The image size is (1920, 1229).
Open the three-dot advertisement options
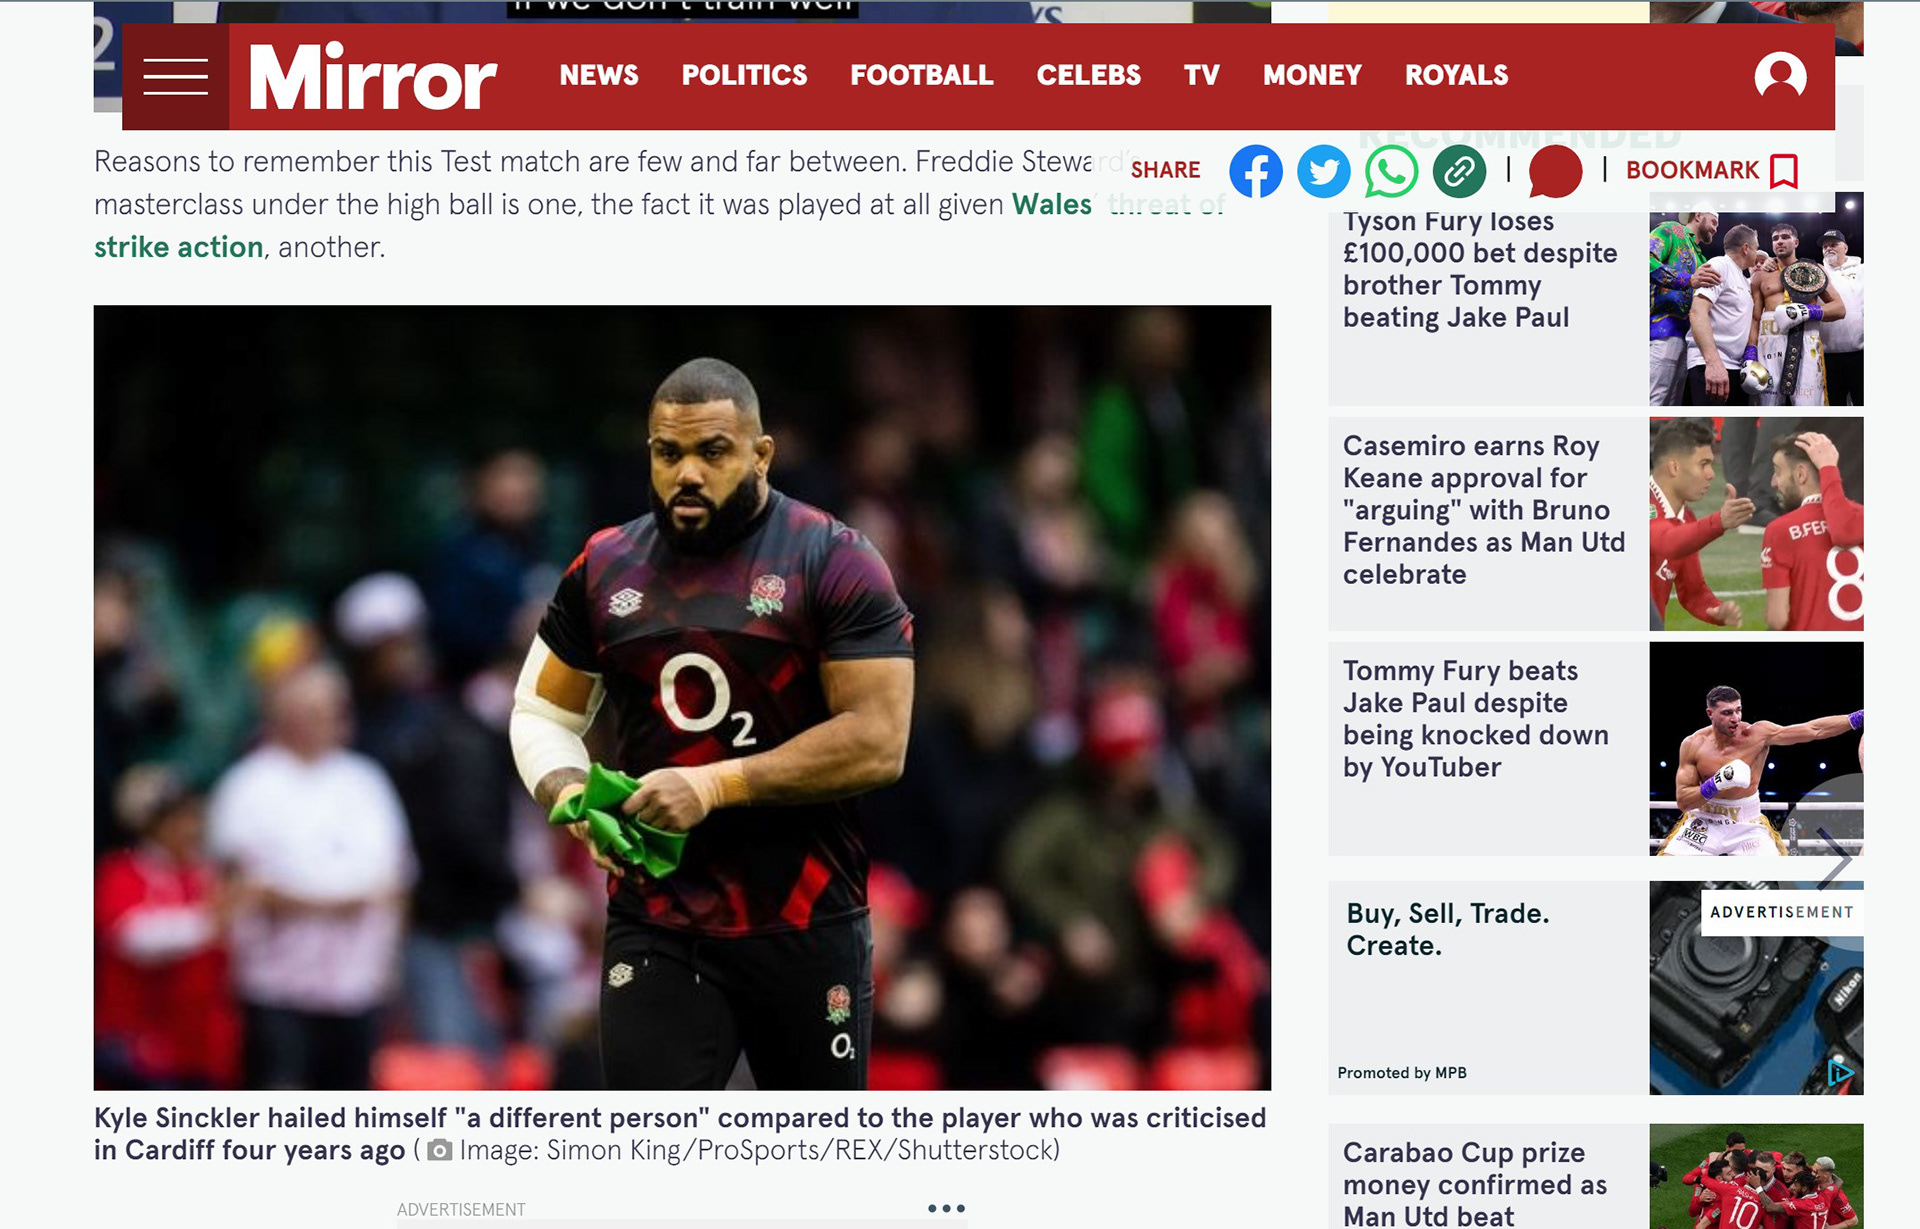pyautogui.click(x=946, y=1208)
